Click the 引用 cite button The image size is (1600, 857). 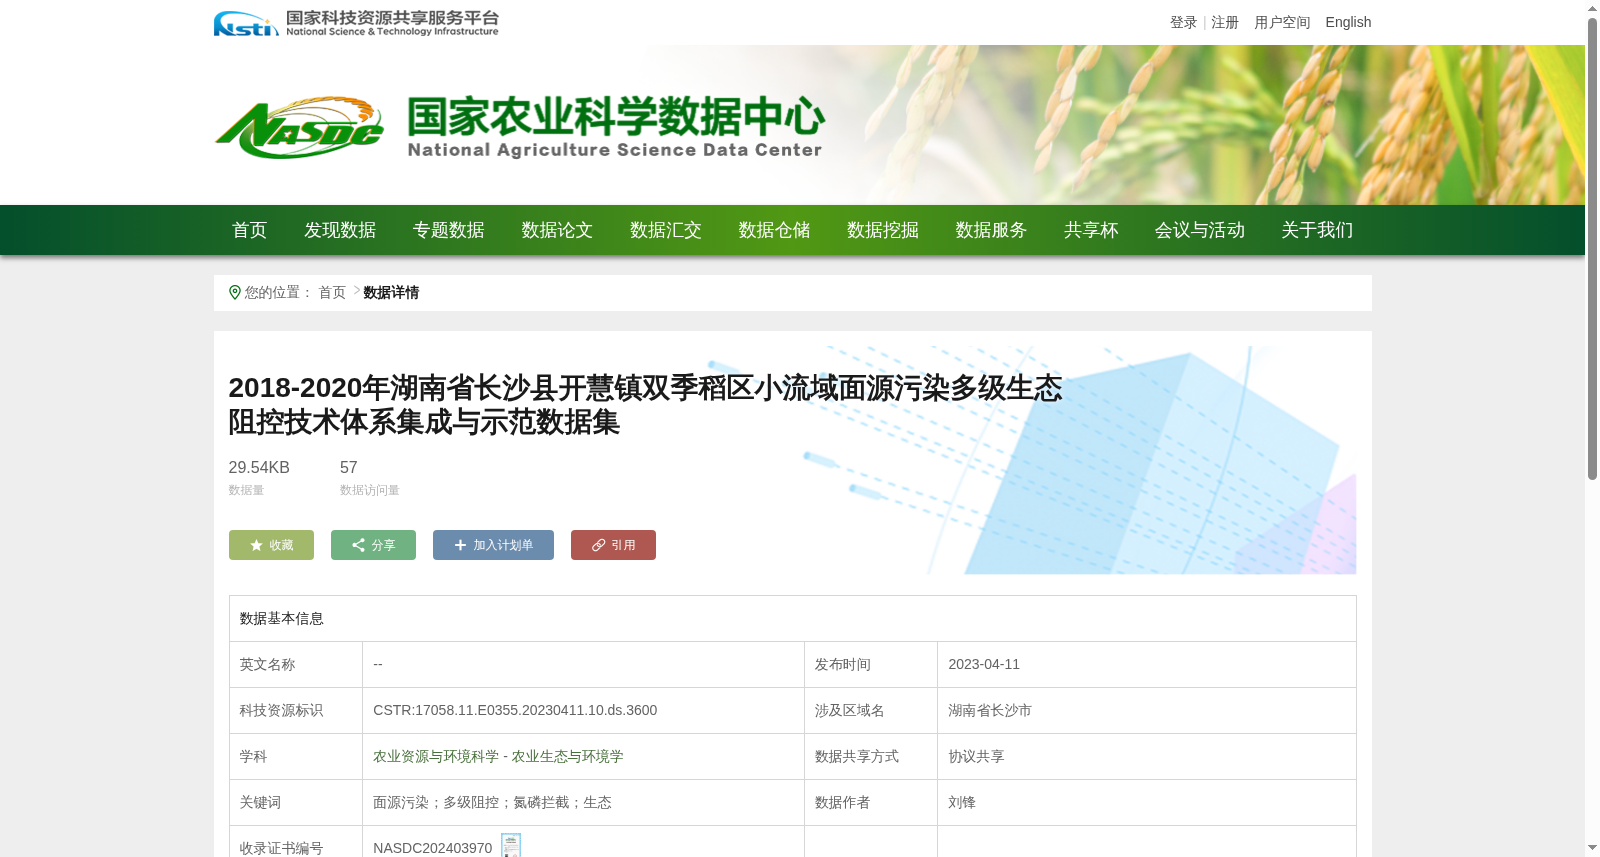(x=613, y=545)
